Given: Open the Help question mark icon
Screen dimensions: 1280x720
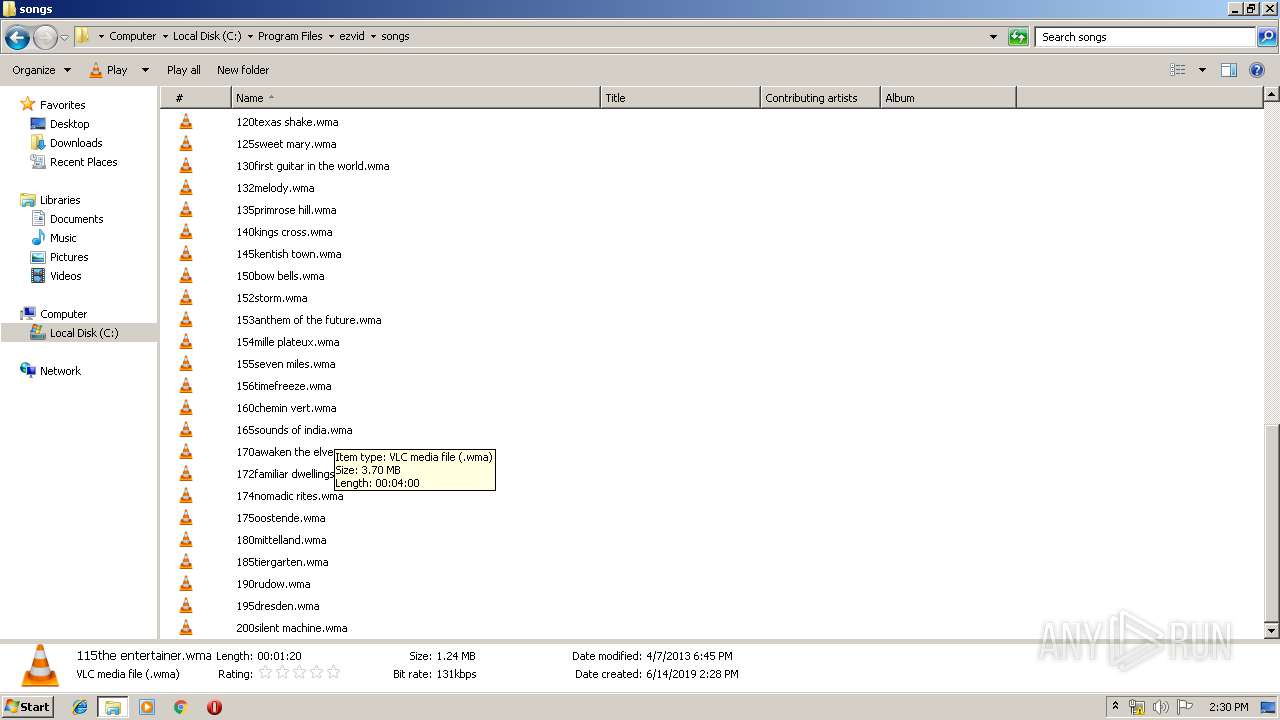Looking at the screenshot, I should tap(1257, 70).
